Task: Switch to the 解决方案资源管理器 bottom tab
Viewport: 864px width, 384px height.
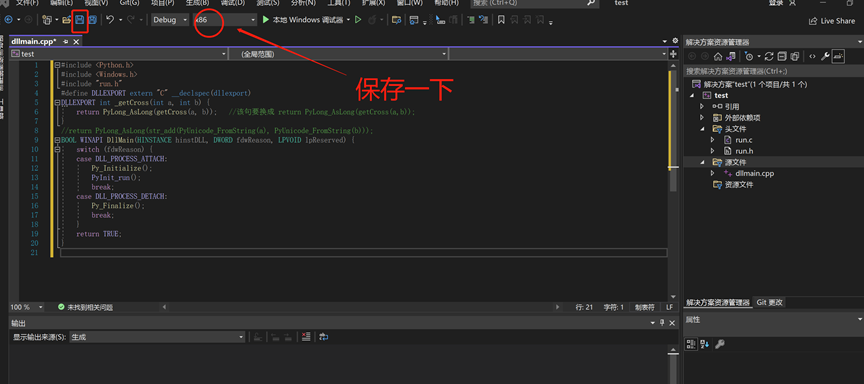Action: tap(718, 302)
